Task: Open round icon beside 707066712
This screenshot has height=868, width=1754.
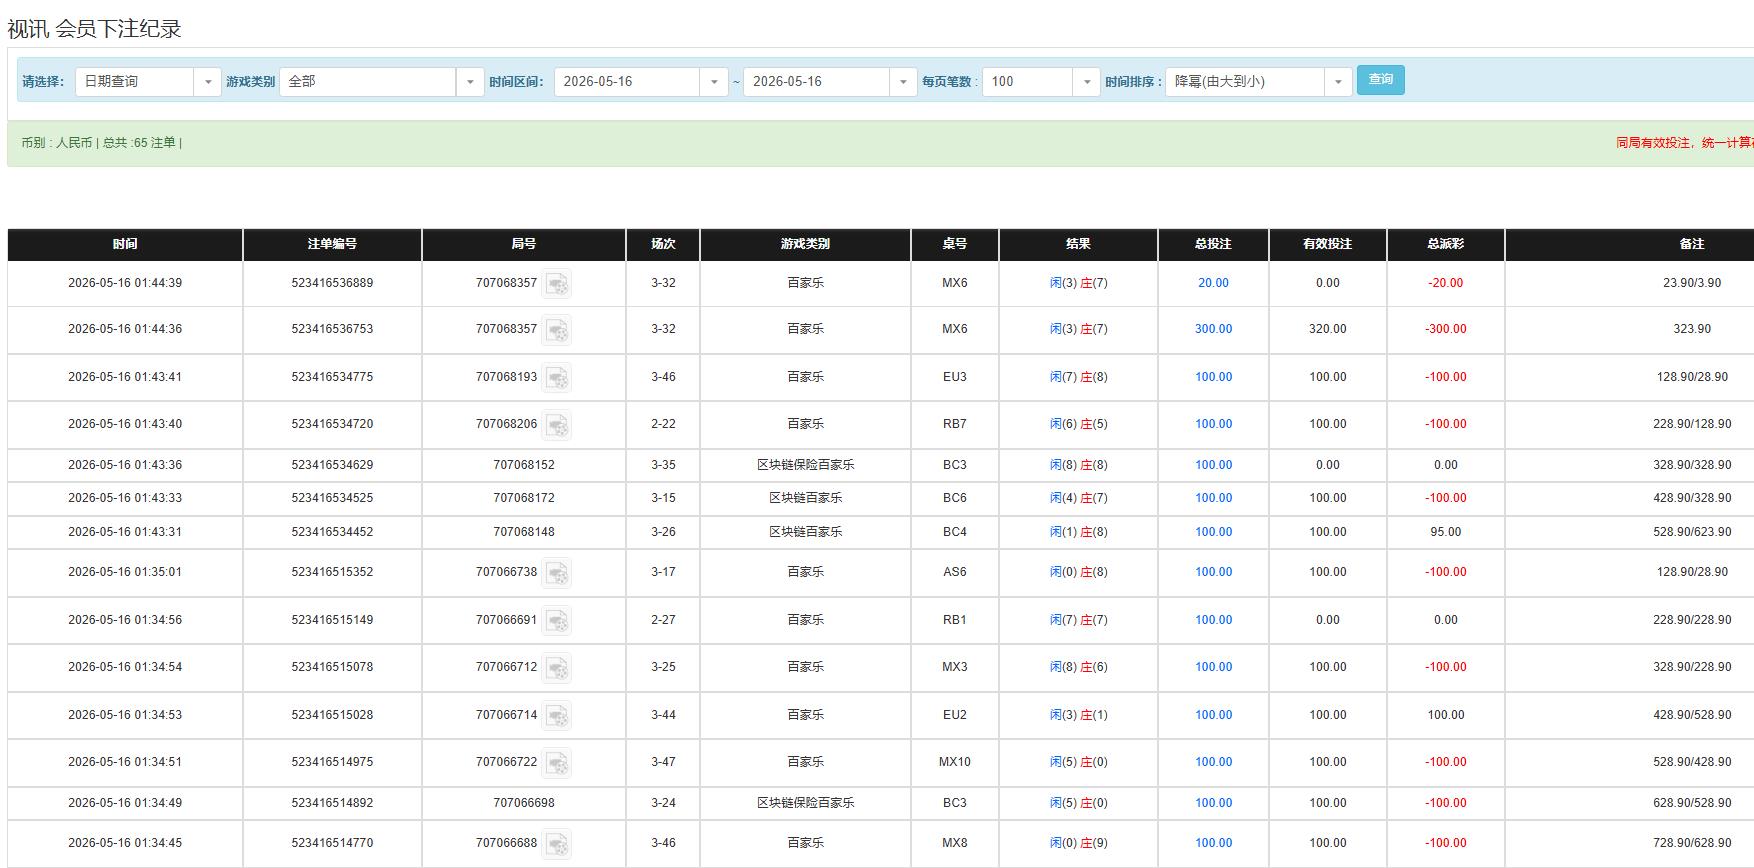Action: point(557,668)
